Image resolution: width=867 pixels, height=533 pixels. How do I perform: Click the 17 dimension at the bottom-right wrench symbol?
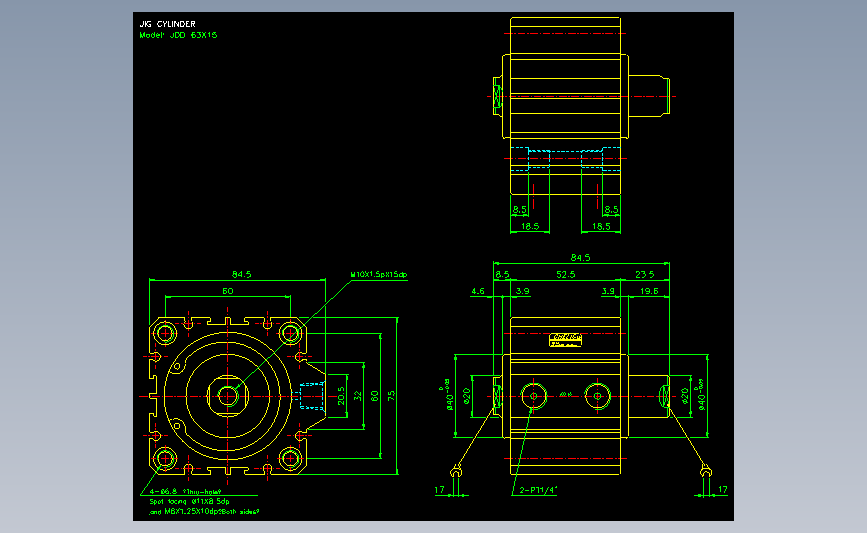[723, 490]
